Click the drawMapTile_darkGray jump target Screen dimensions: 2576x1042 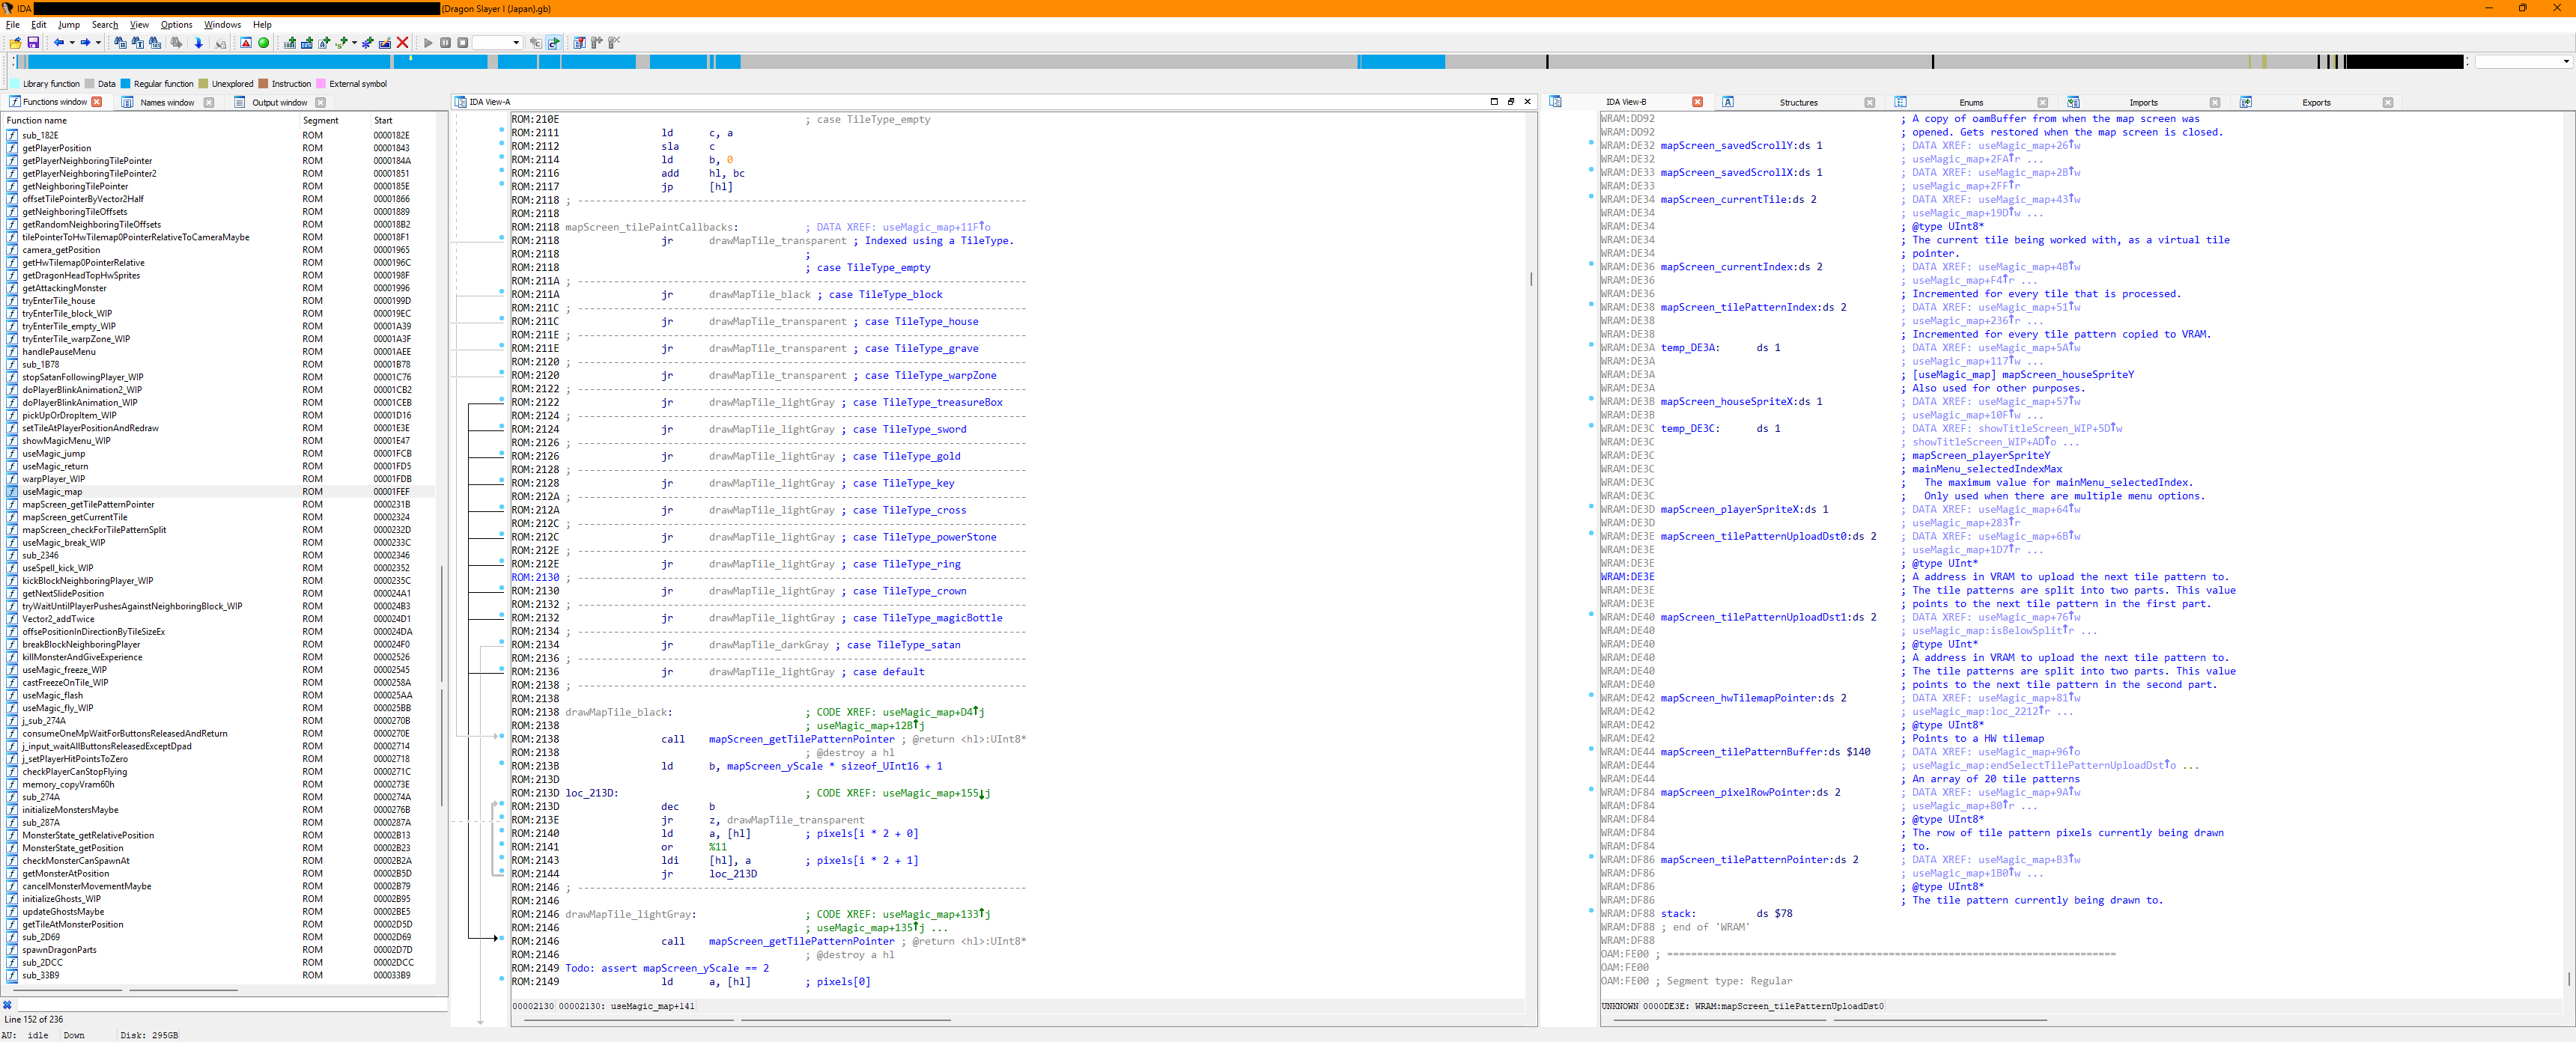(768, 645)
